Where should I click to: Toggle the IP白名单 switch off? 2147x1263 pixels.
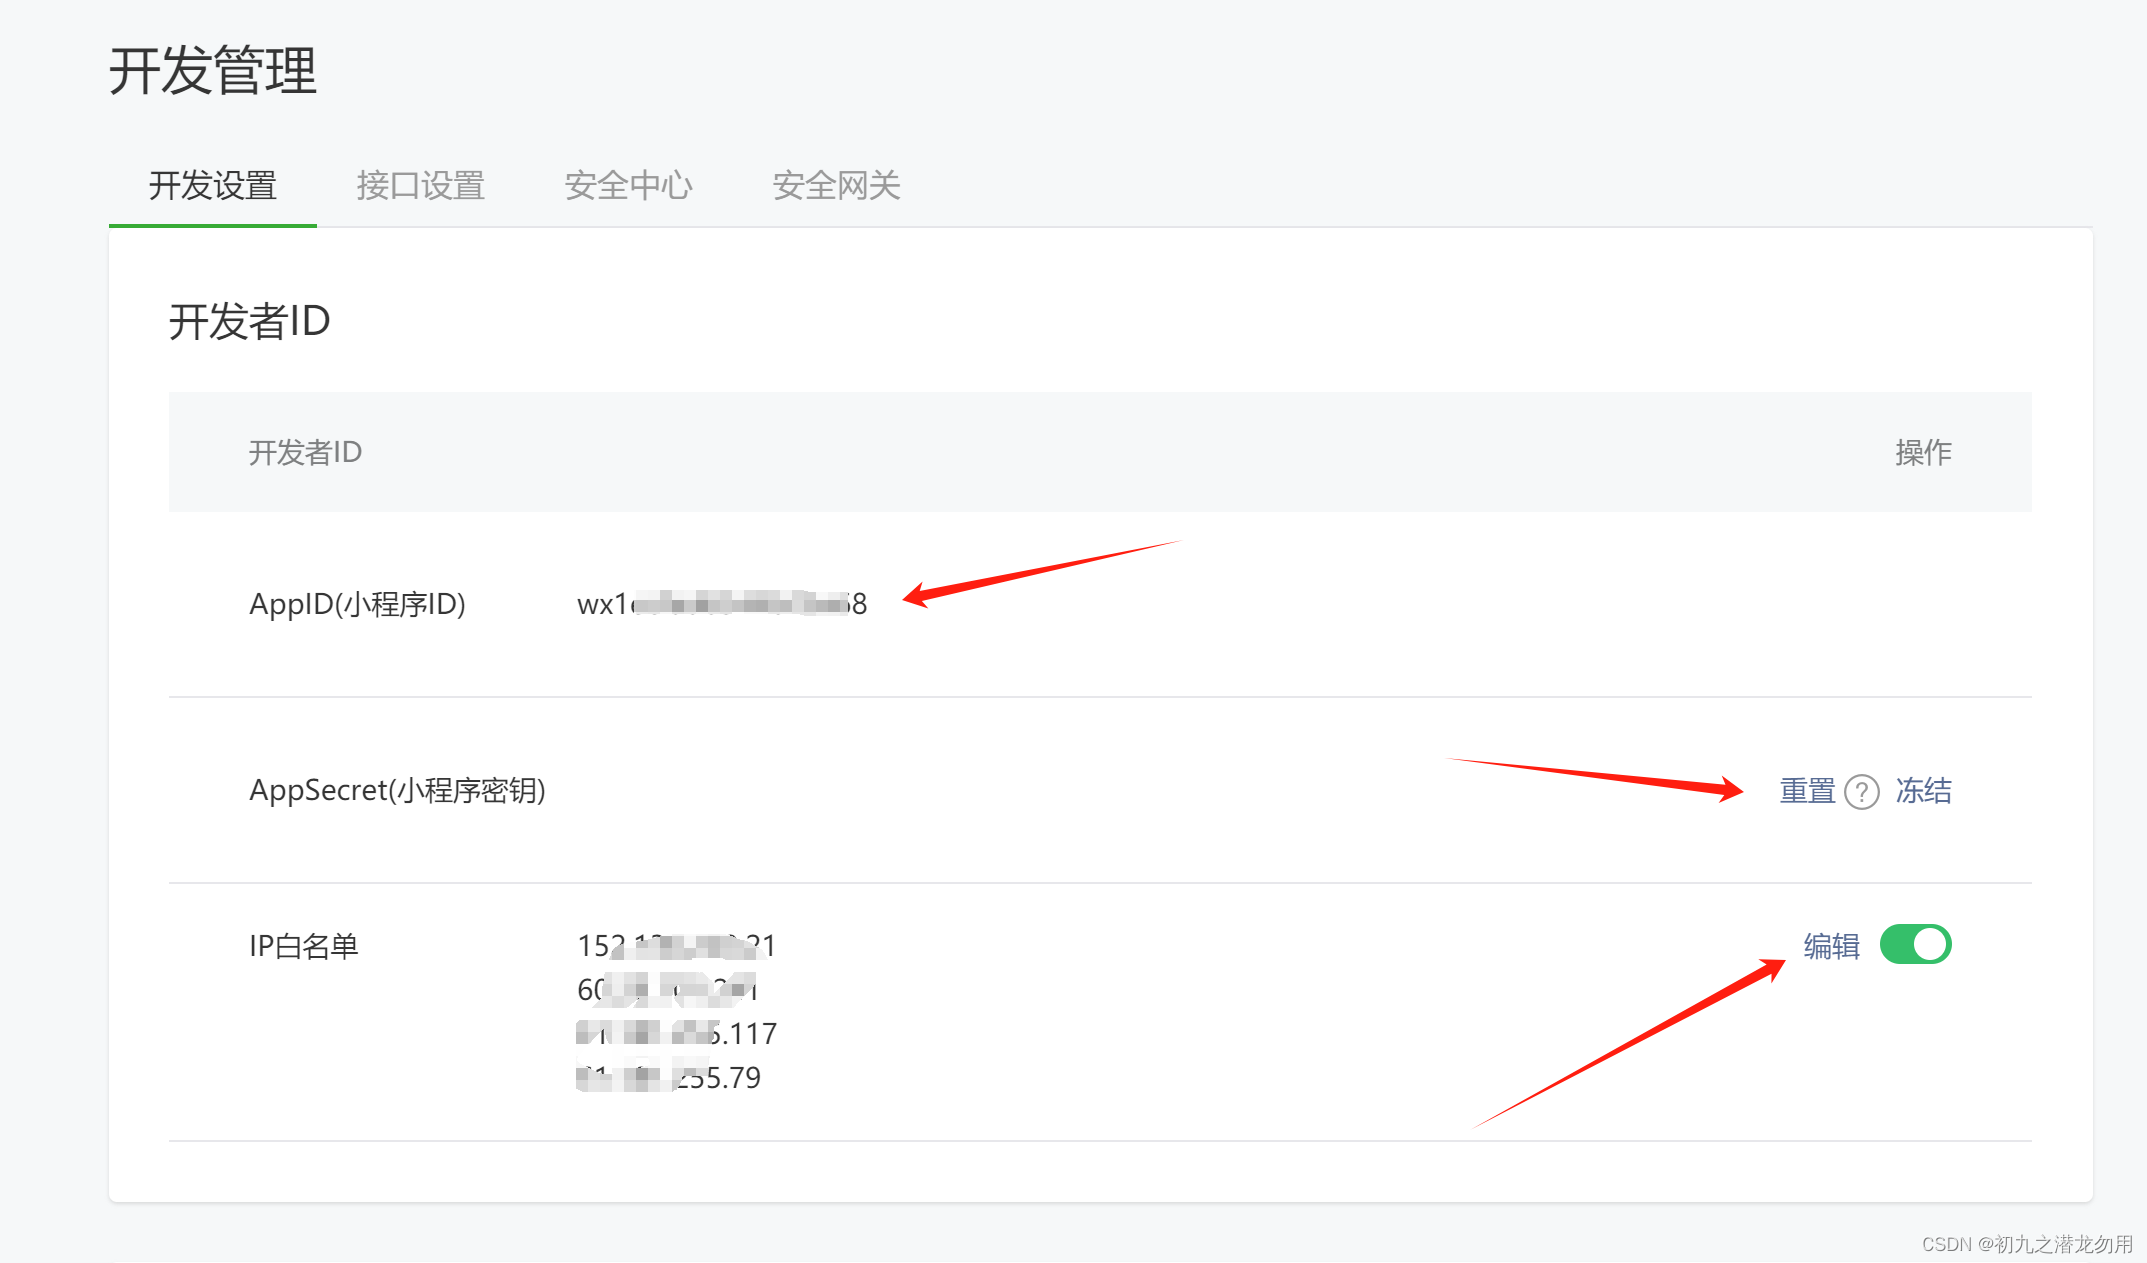coord(1915,944)
